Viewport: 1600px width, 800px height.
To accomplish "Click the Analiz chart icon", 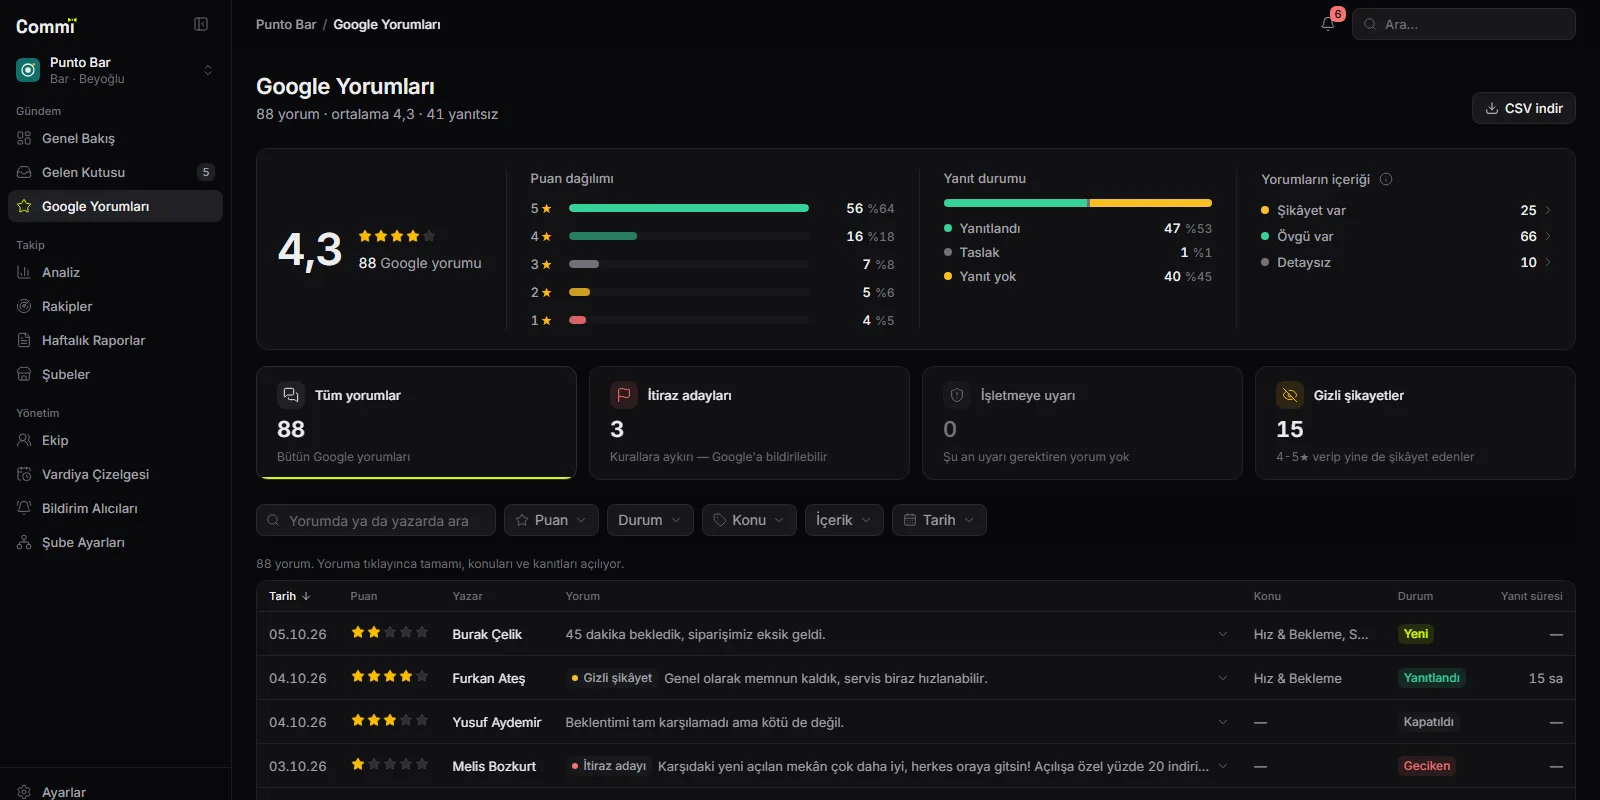I will click(x=24, y=272).
